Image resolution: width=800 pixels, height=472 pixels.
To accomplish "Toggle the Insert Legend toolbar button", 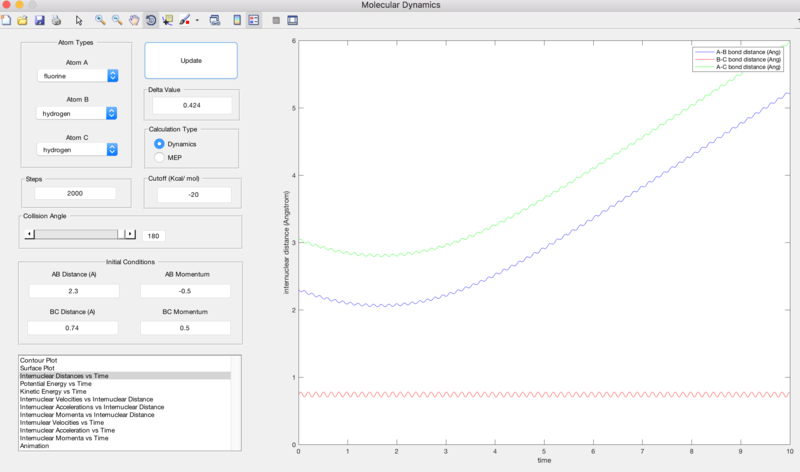I will pyautogui.click(x=253, y=20).
